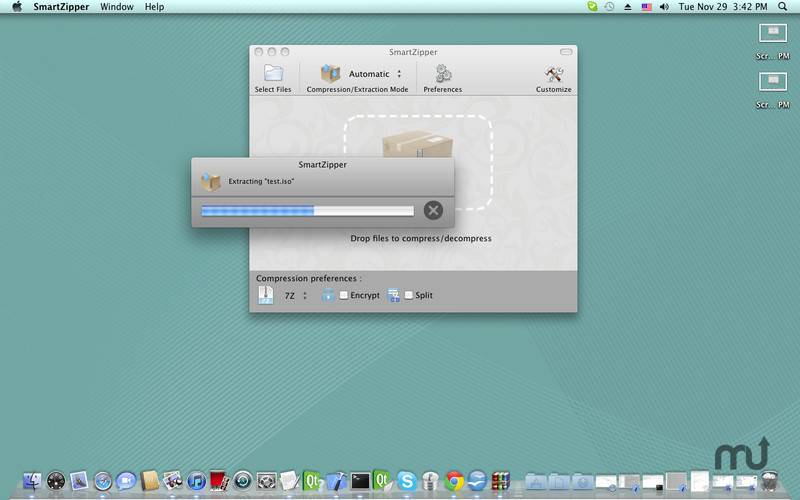Open iChat from the Dock
Screen dimensions: 800x500
tap(126, 481)
